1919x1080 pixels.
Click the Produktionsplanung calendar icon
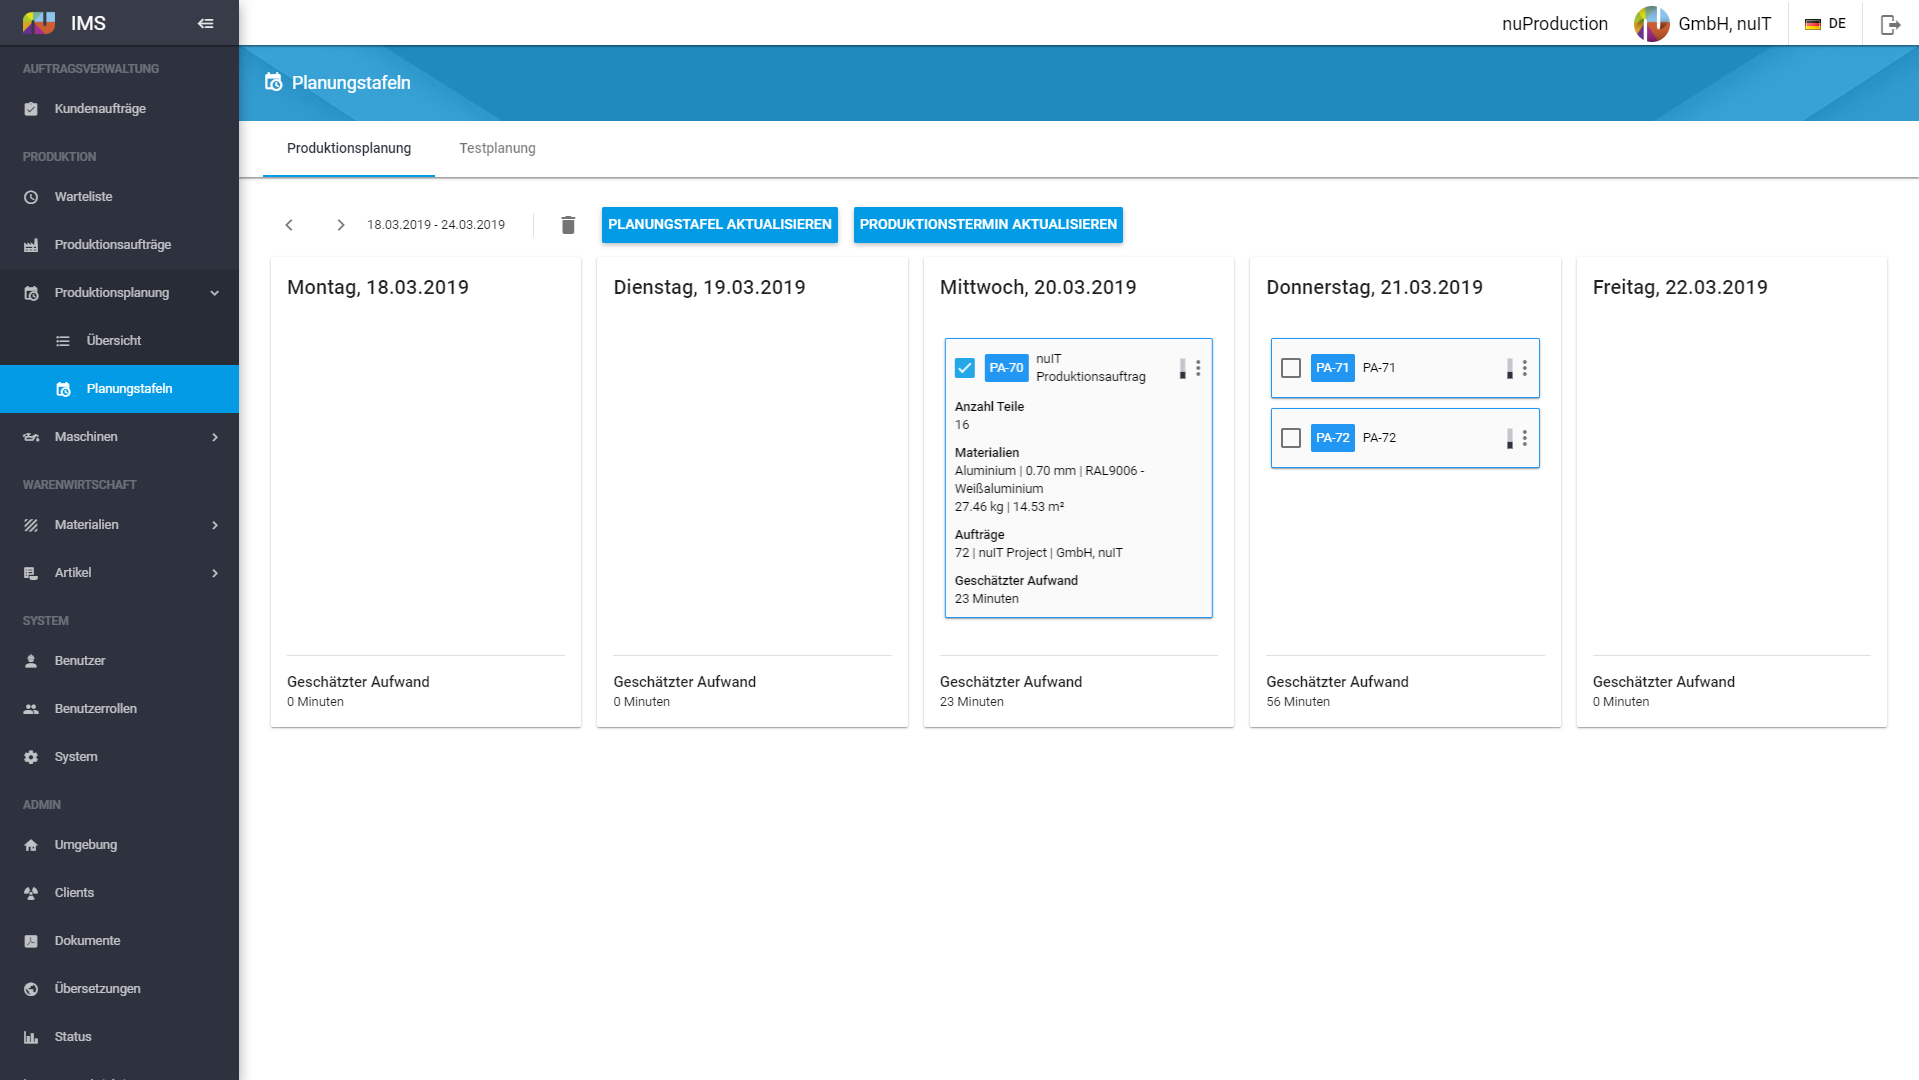click(31, 293)
